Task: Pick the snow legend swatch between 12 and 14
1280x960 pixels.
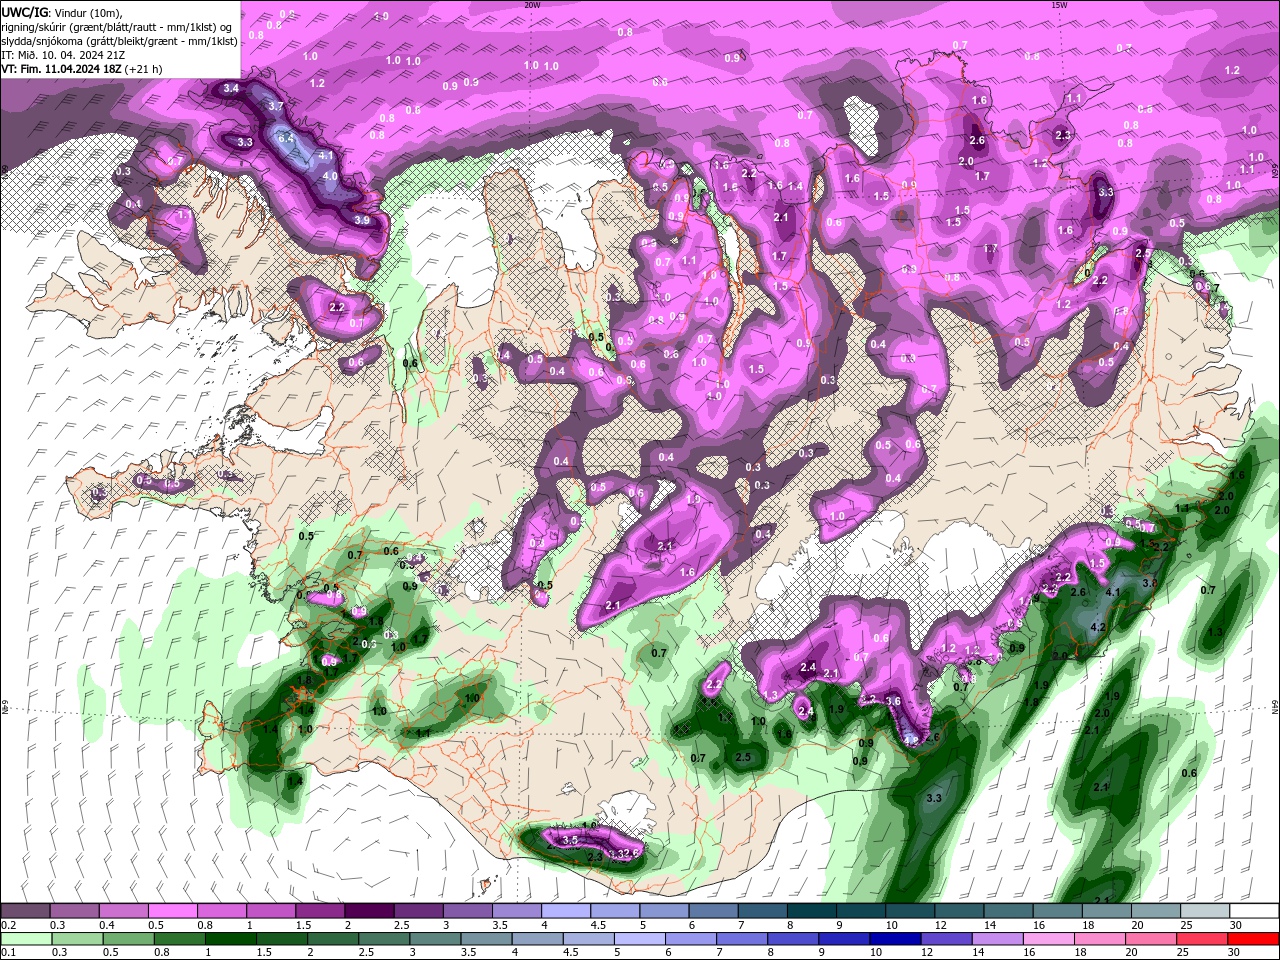Action: tap(959, 911)
